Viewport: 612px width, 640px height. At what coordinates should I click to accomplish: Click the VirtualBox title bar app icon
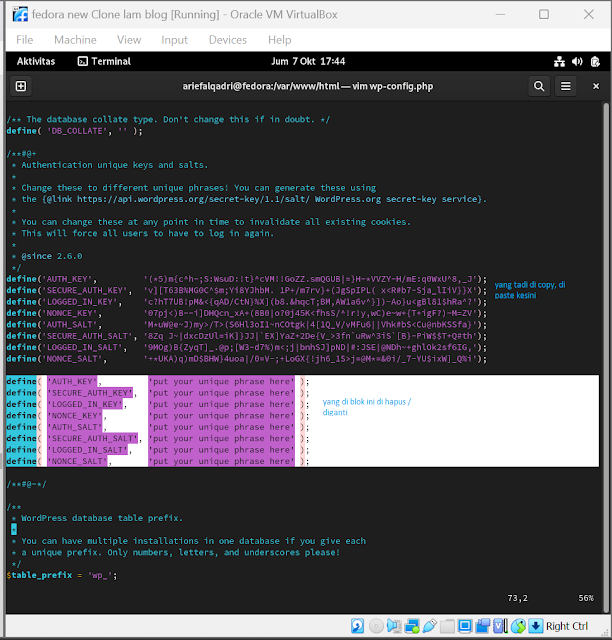pyautogui.click(x=20, y=14)
